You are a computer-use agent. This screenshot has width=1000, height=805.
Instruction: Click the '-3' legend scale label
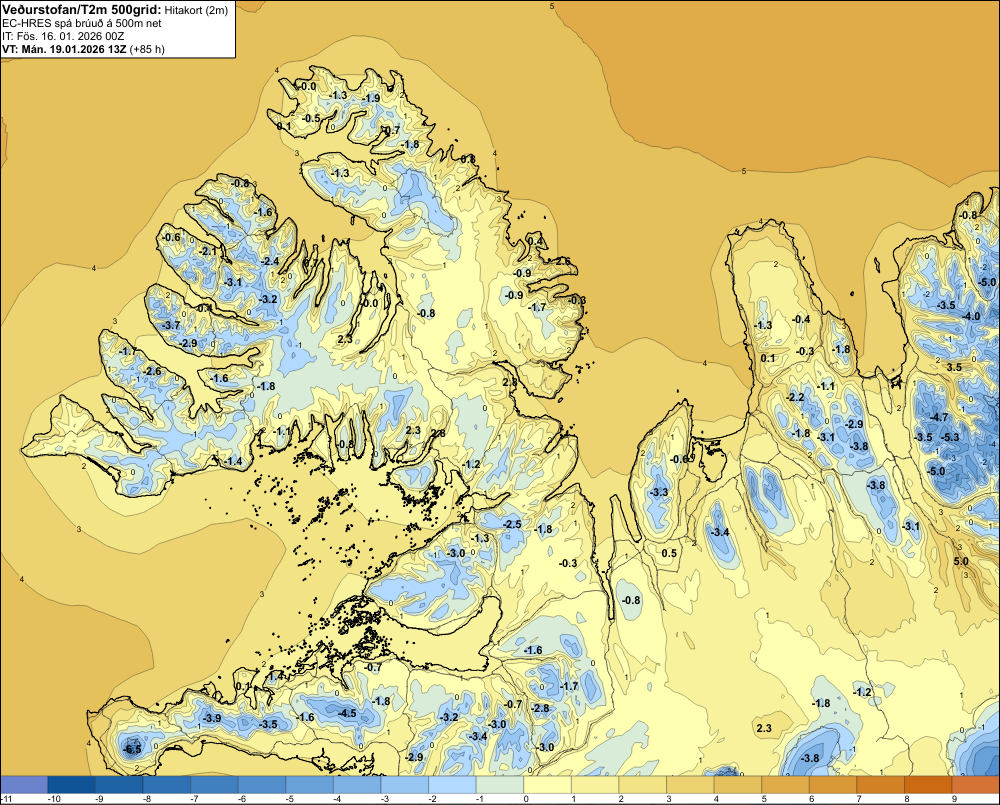pyautogui.click(x=386, y=799)
